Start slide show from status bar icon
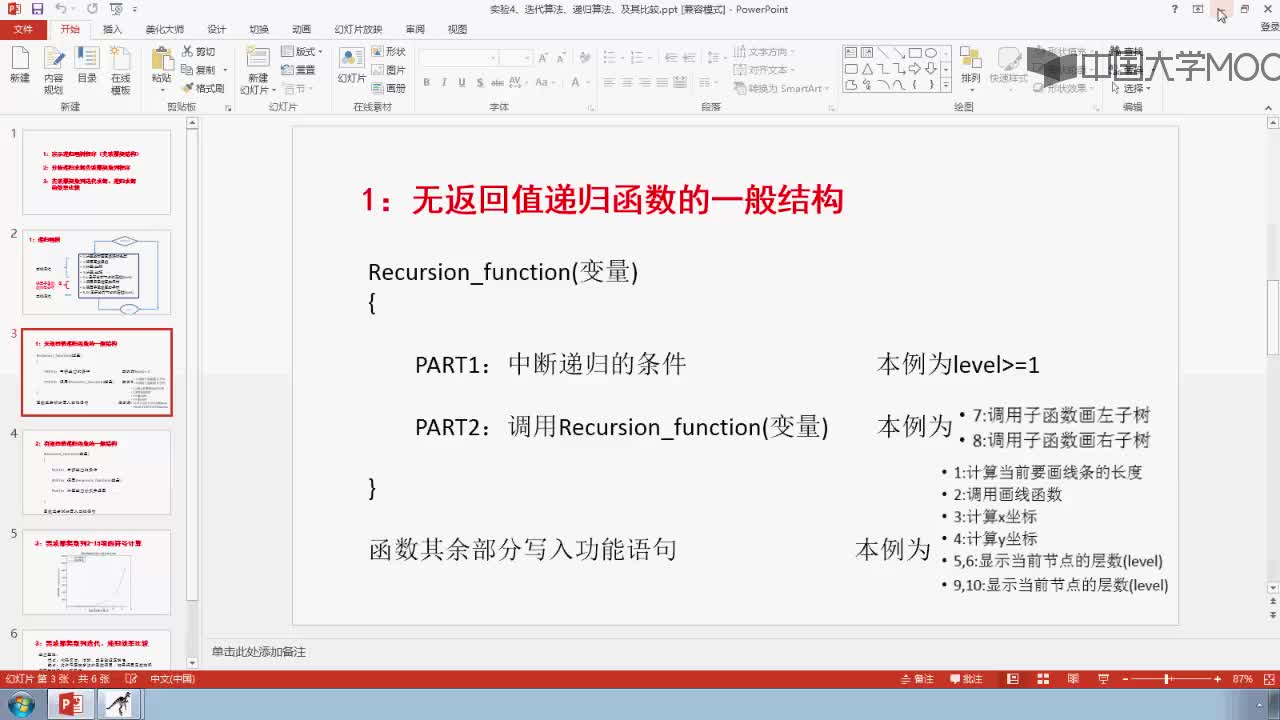1280x720 pixels. tap(1103, 679)
